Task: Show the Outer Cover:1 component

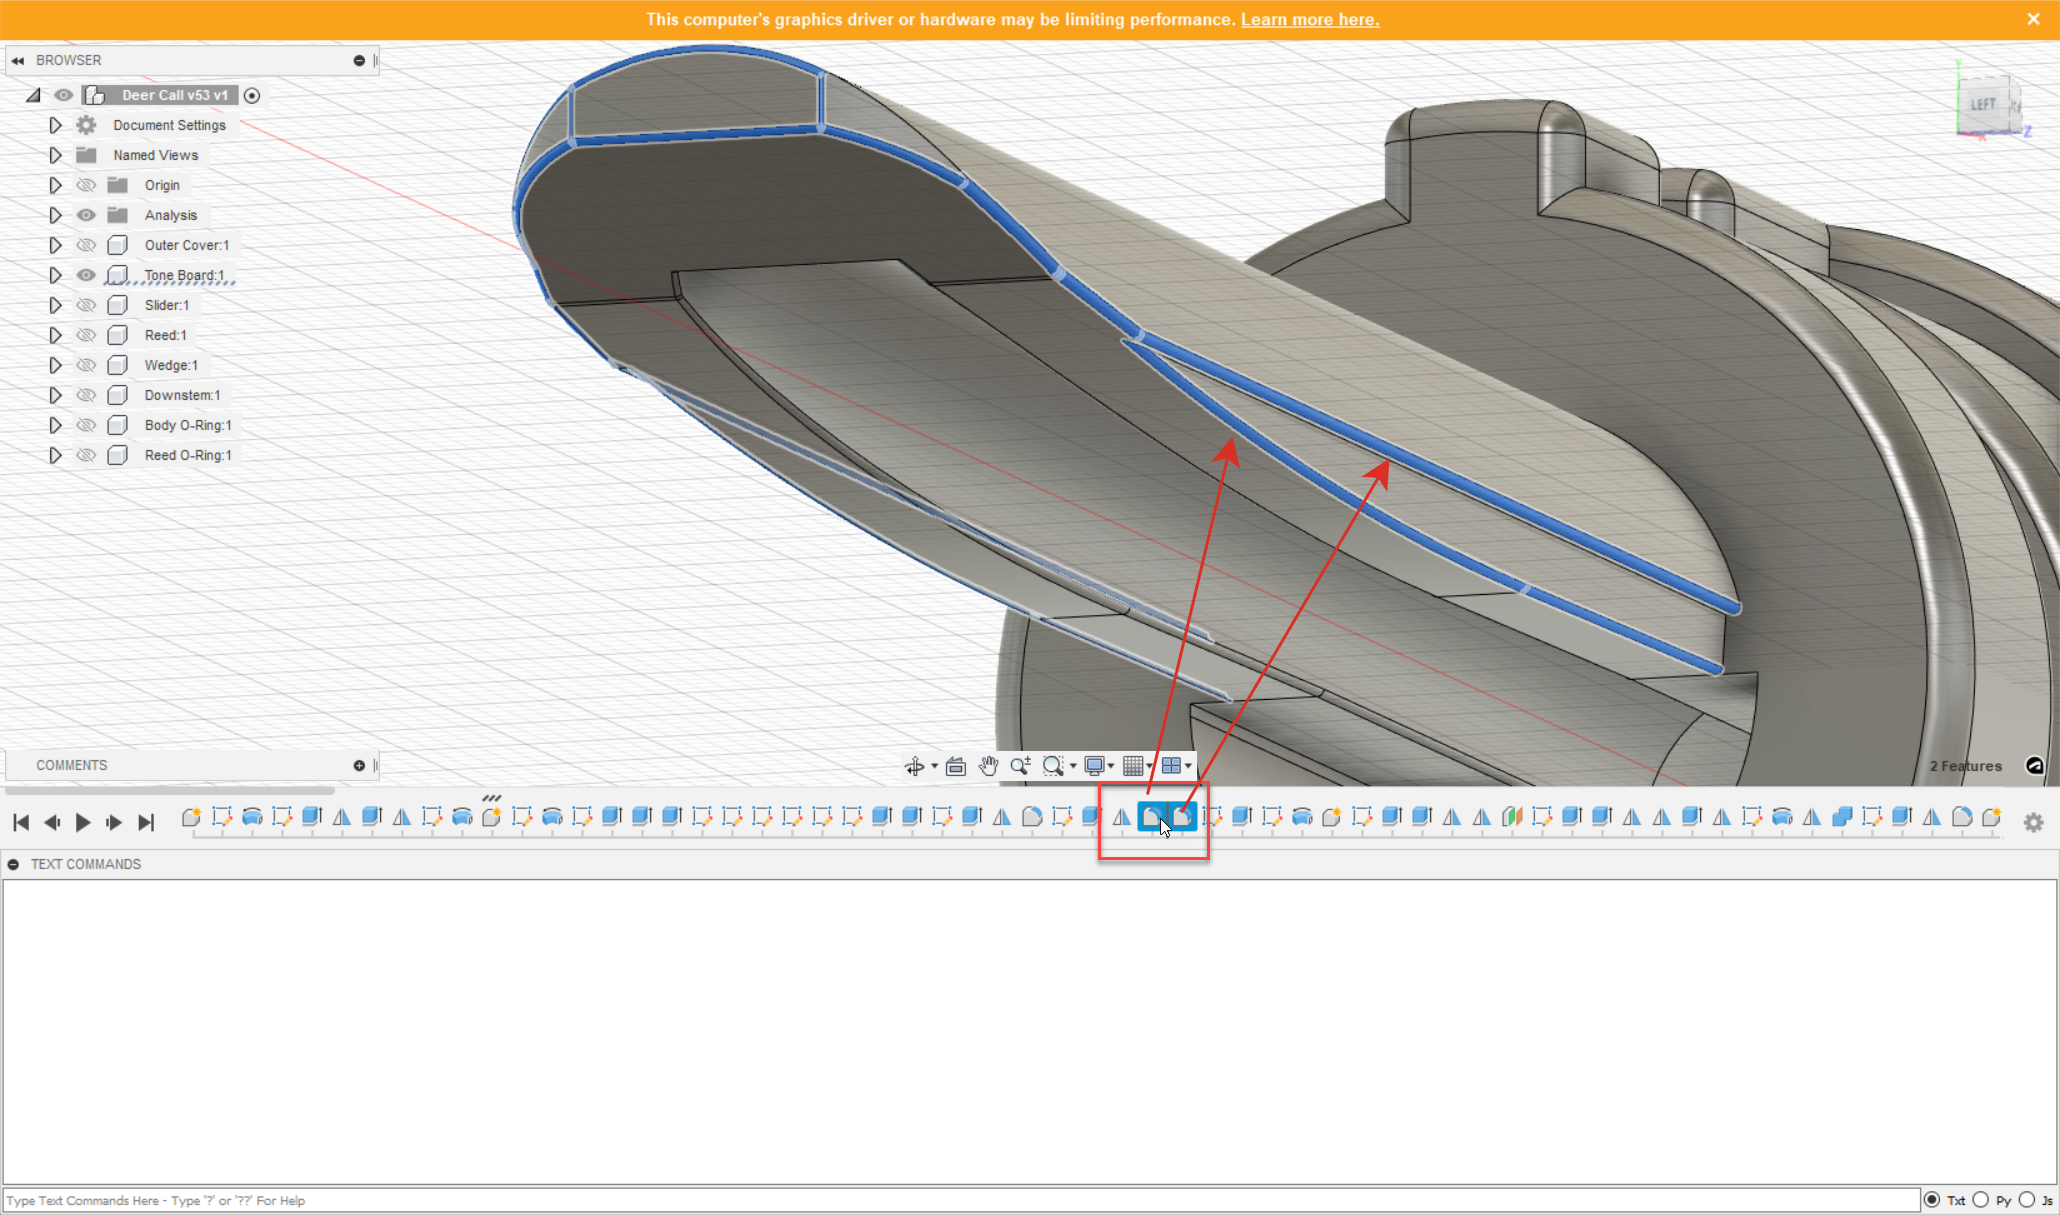Action: click(x=87, y=245)
